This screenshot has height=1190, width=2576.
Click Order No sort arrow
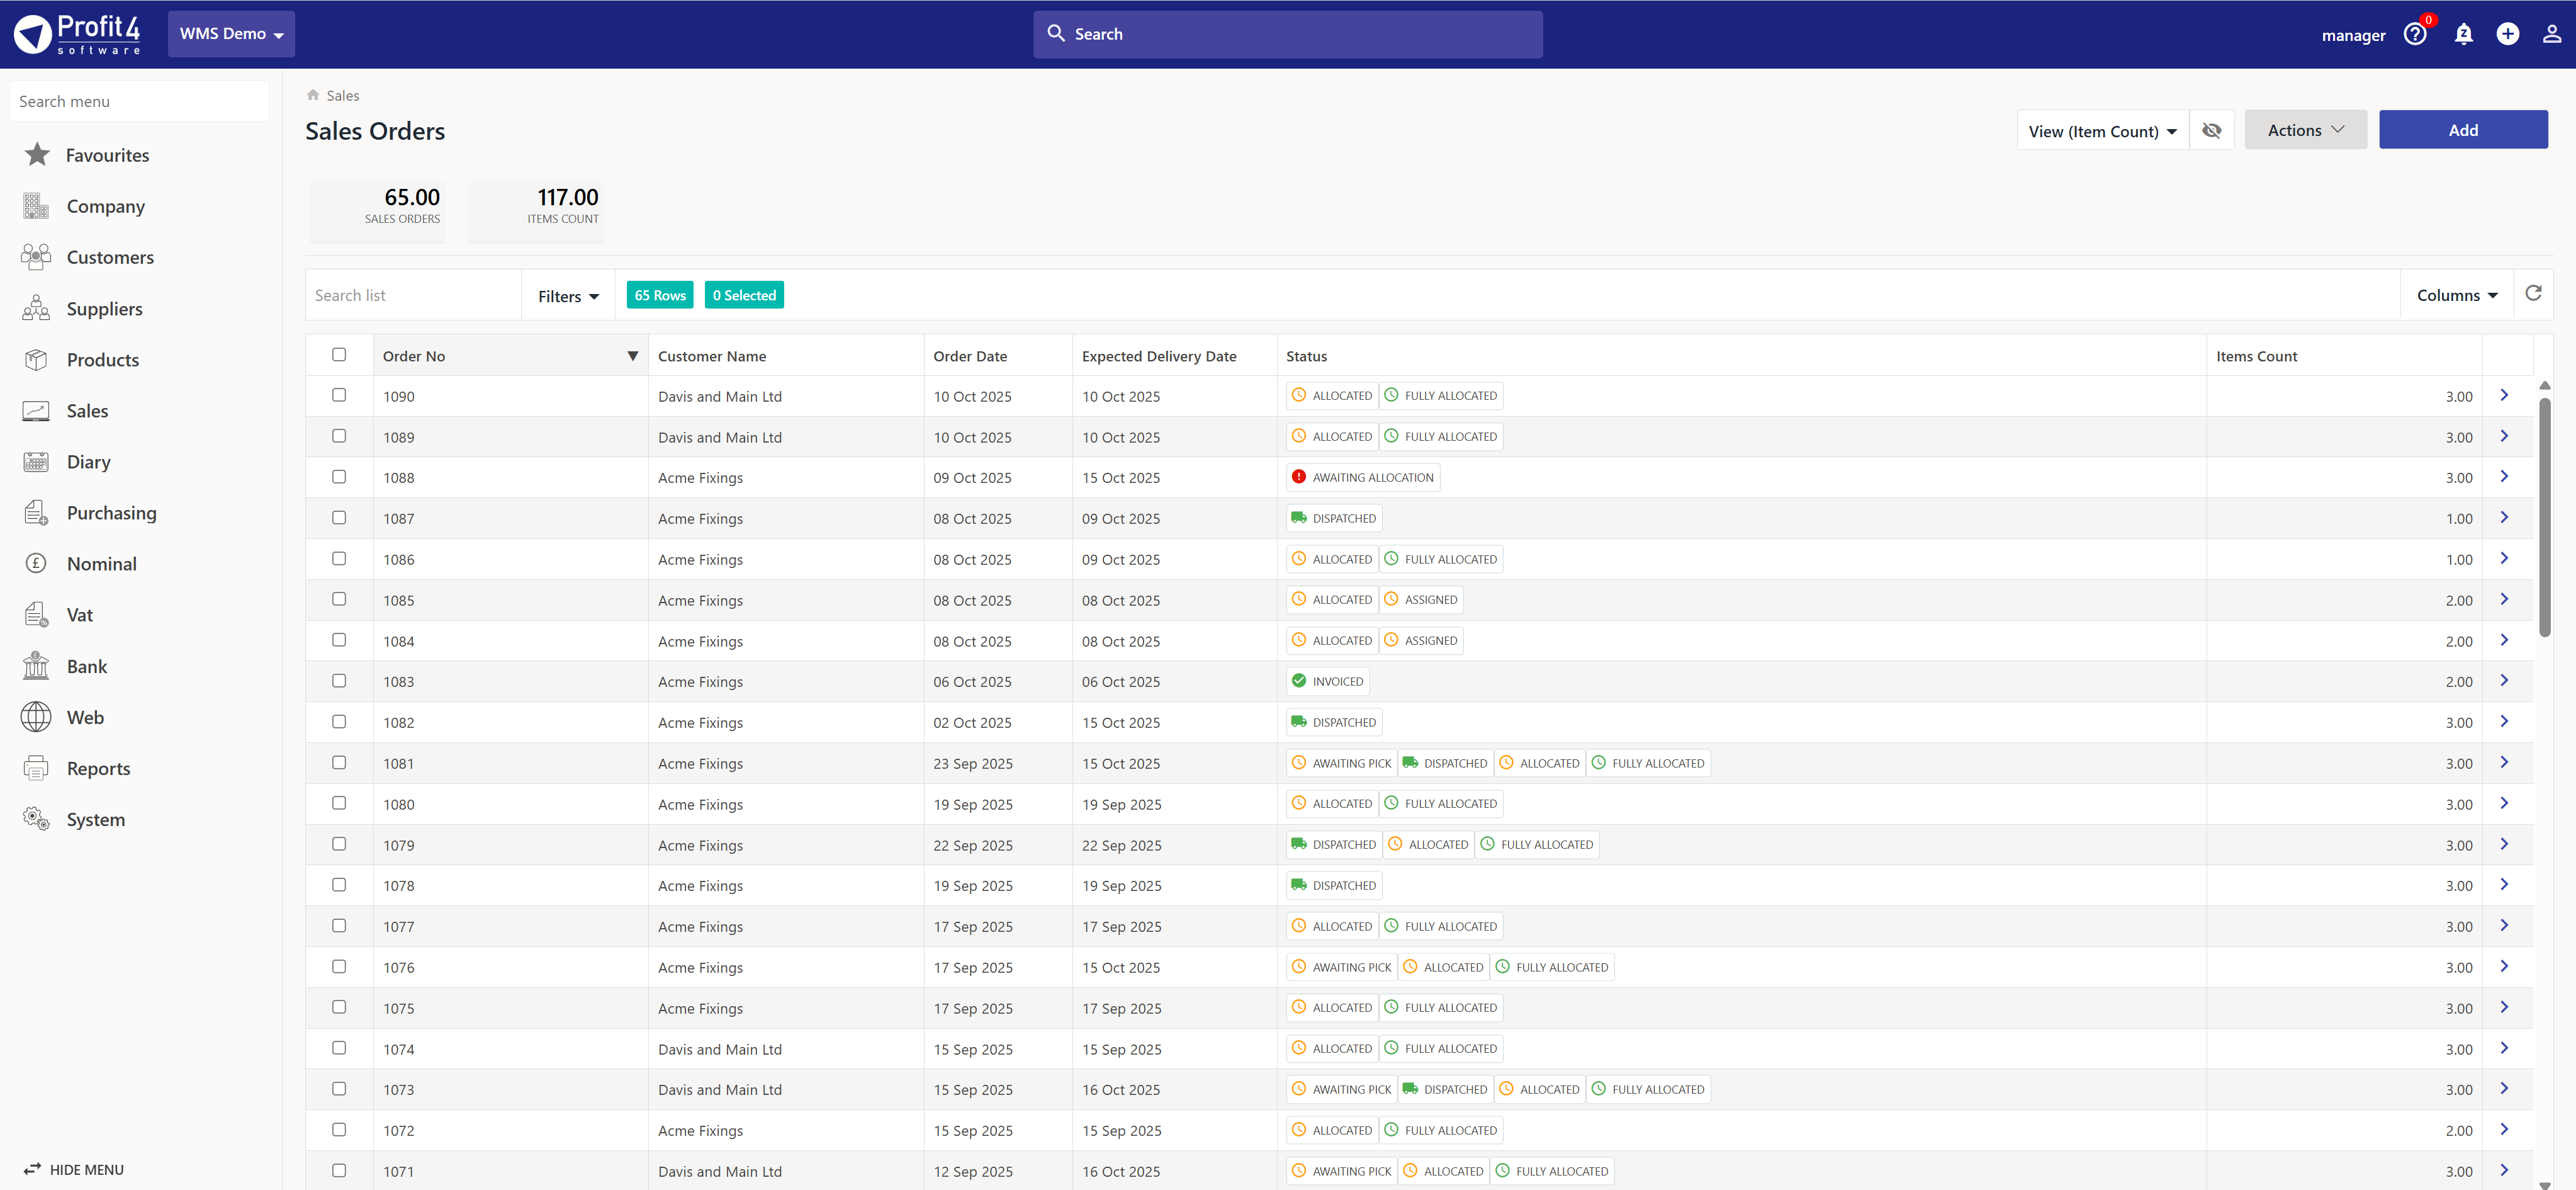pos(632,356)
